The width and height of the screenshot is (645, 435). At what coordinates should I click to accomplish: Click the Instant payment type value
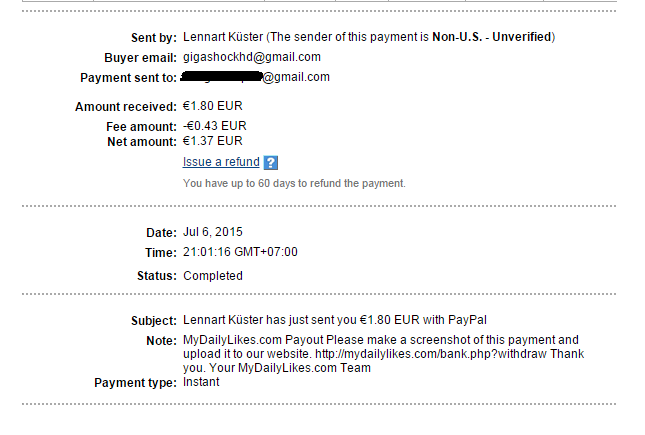[201, 382]
